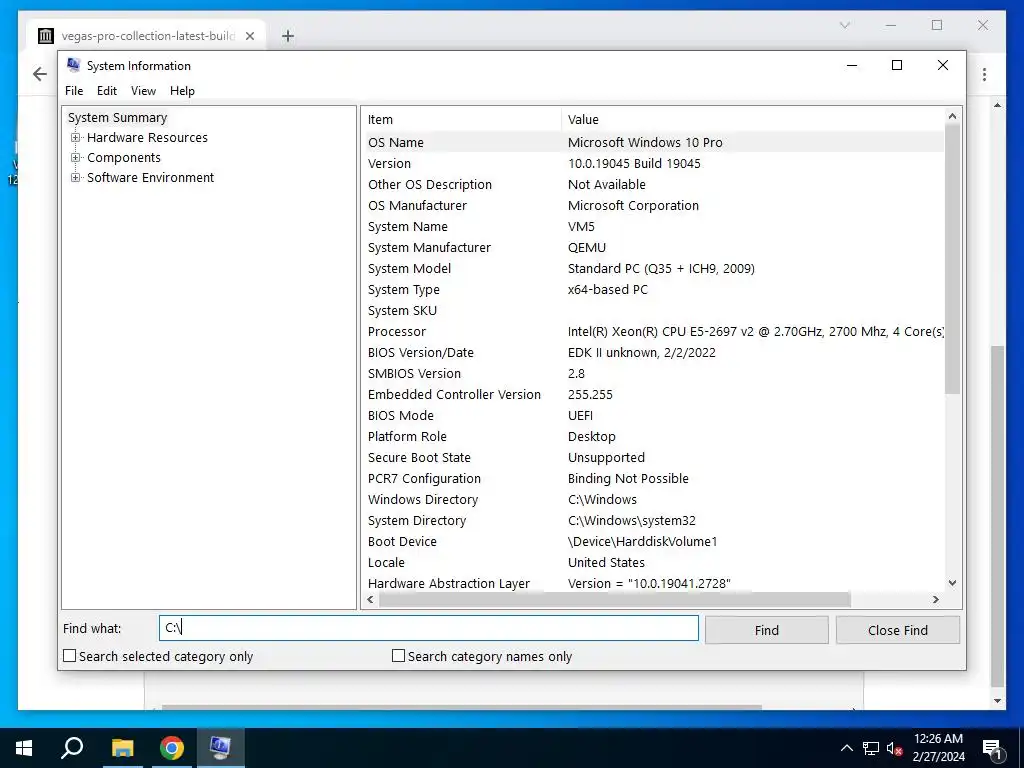Select Embedded Controller Version row
The image size is (1024, 768).
[x=653, y=394]
